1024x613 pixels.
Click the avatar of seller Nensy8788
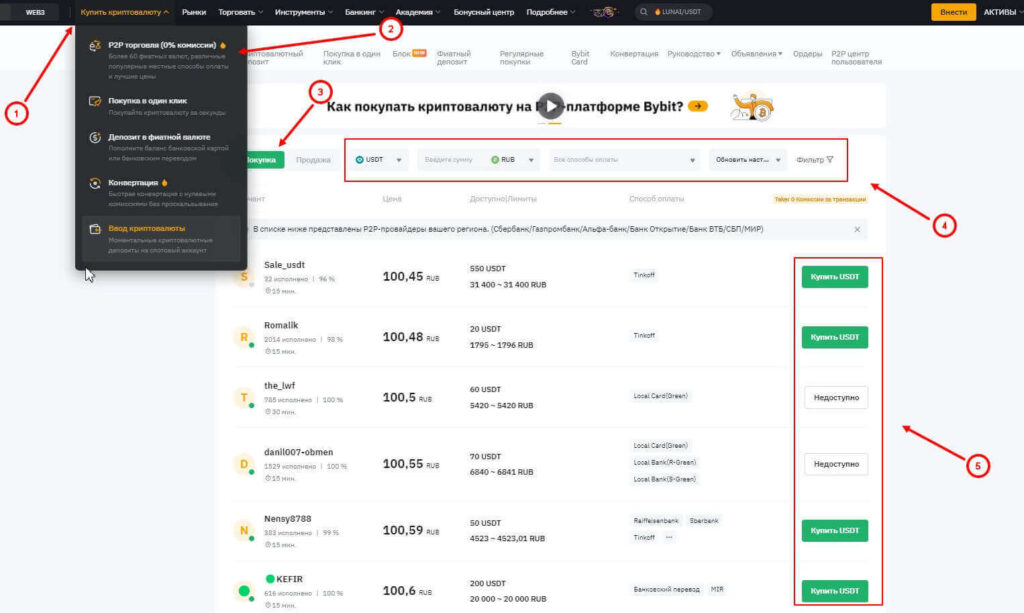(243, 531)
